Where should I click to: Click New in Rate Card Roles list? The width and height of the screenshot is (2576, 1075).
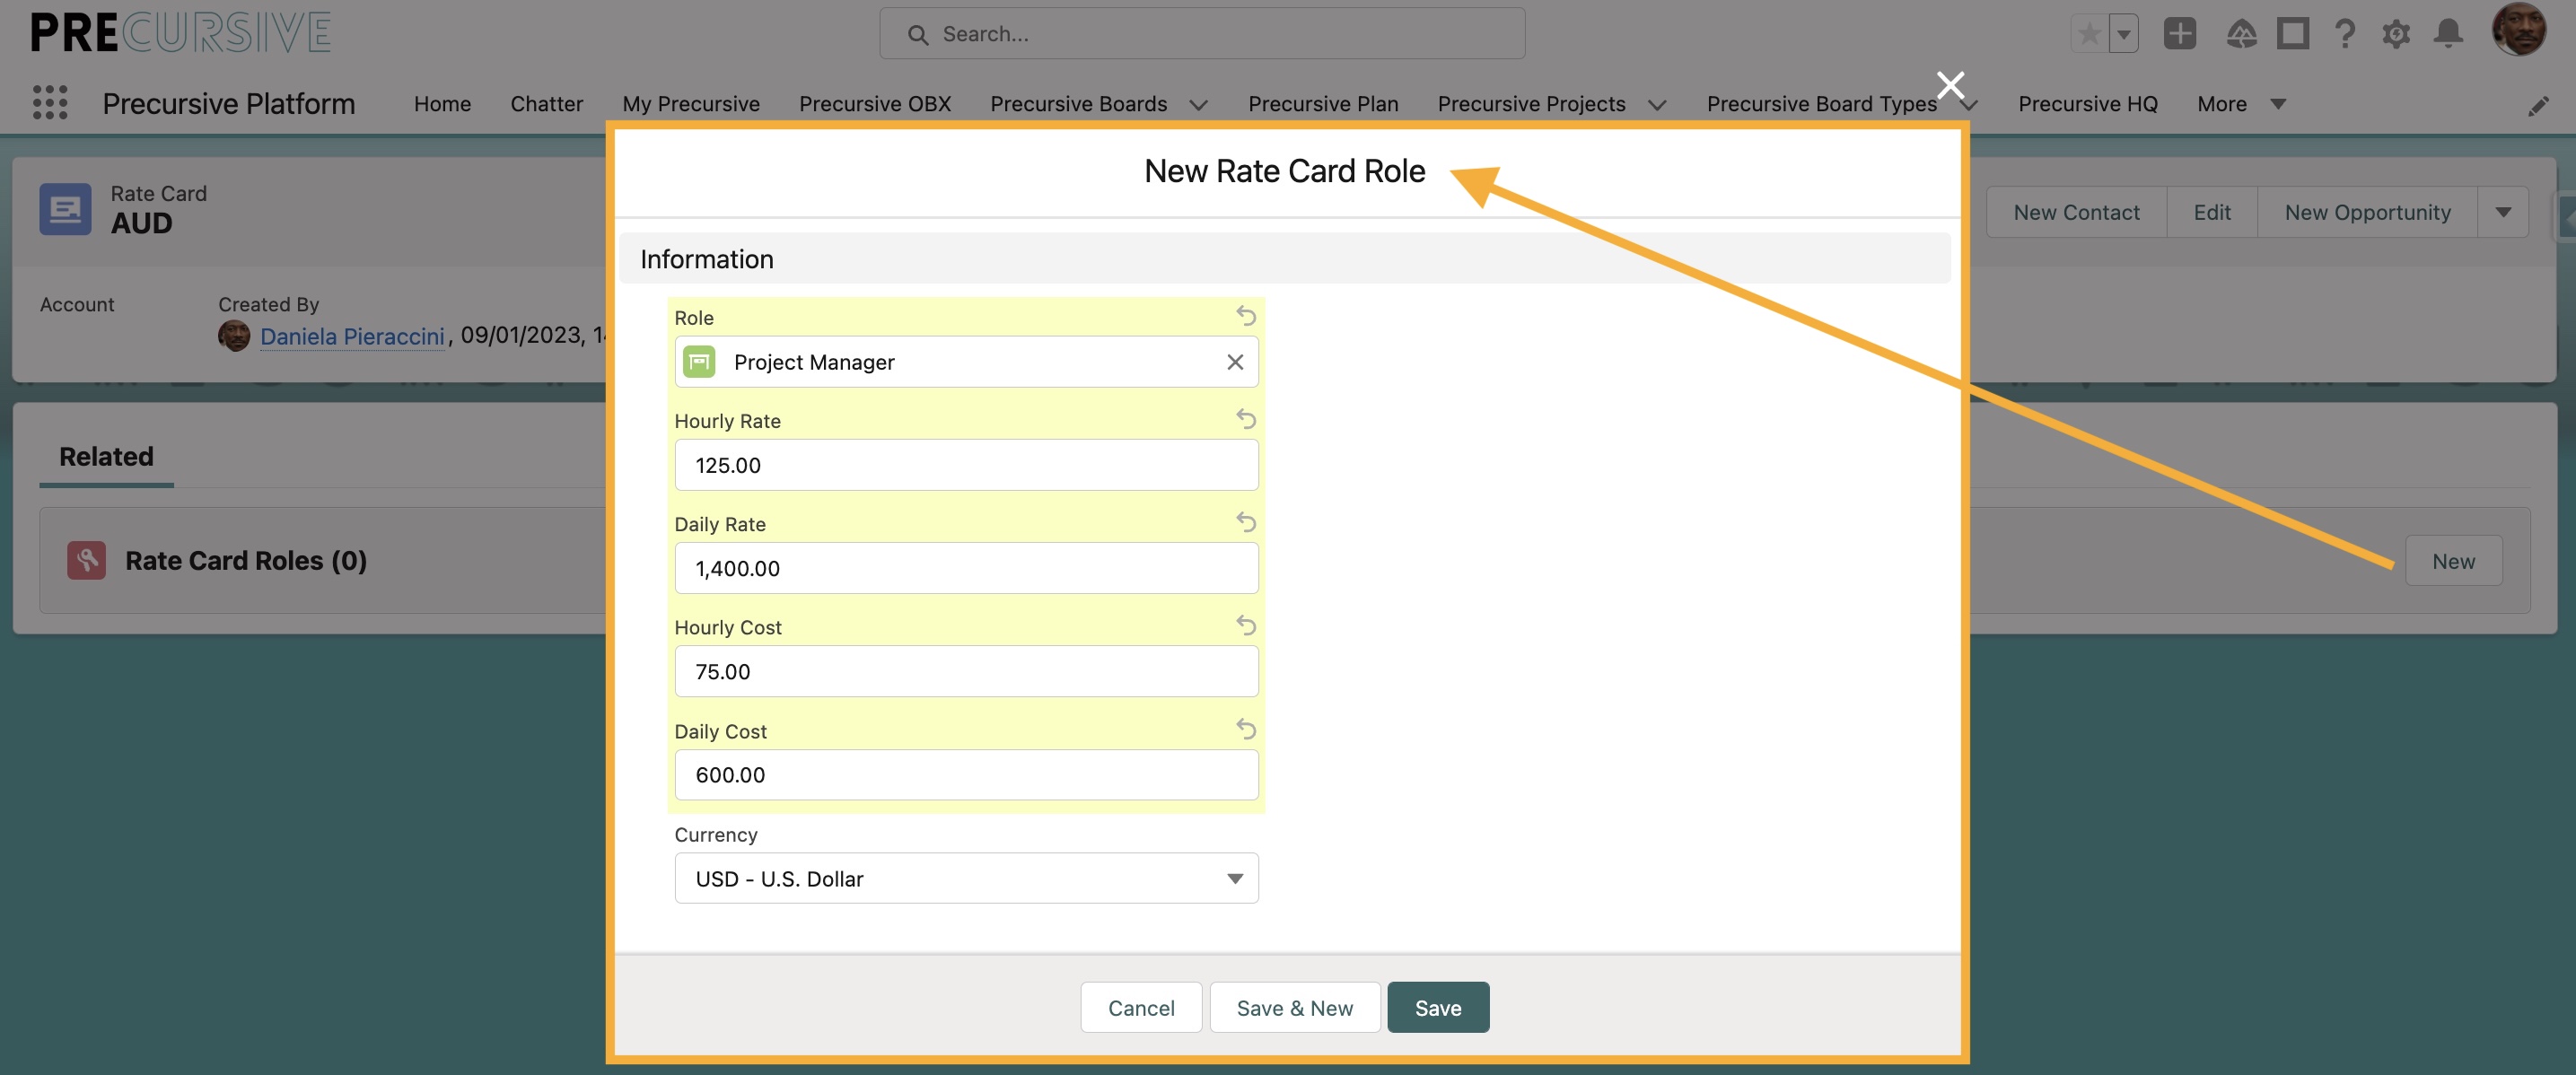point(2454,561)
